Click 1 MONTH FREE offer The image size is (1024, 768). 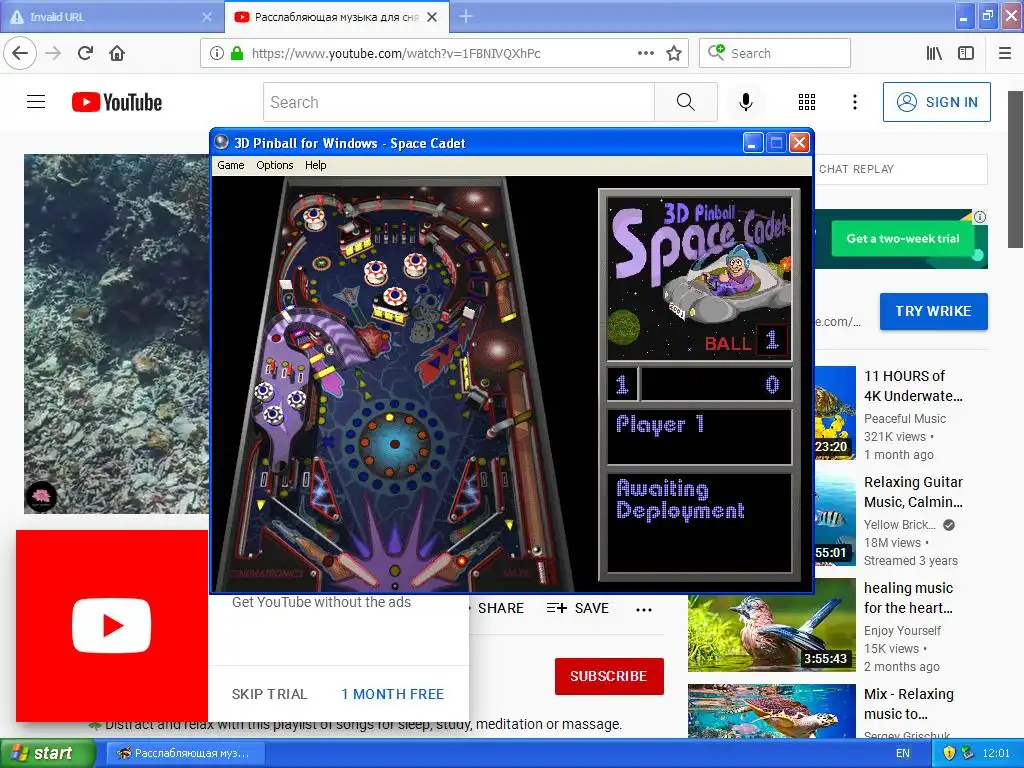392,694
